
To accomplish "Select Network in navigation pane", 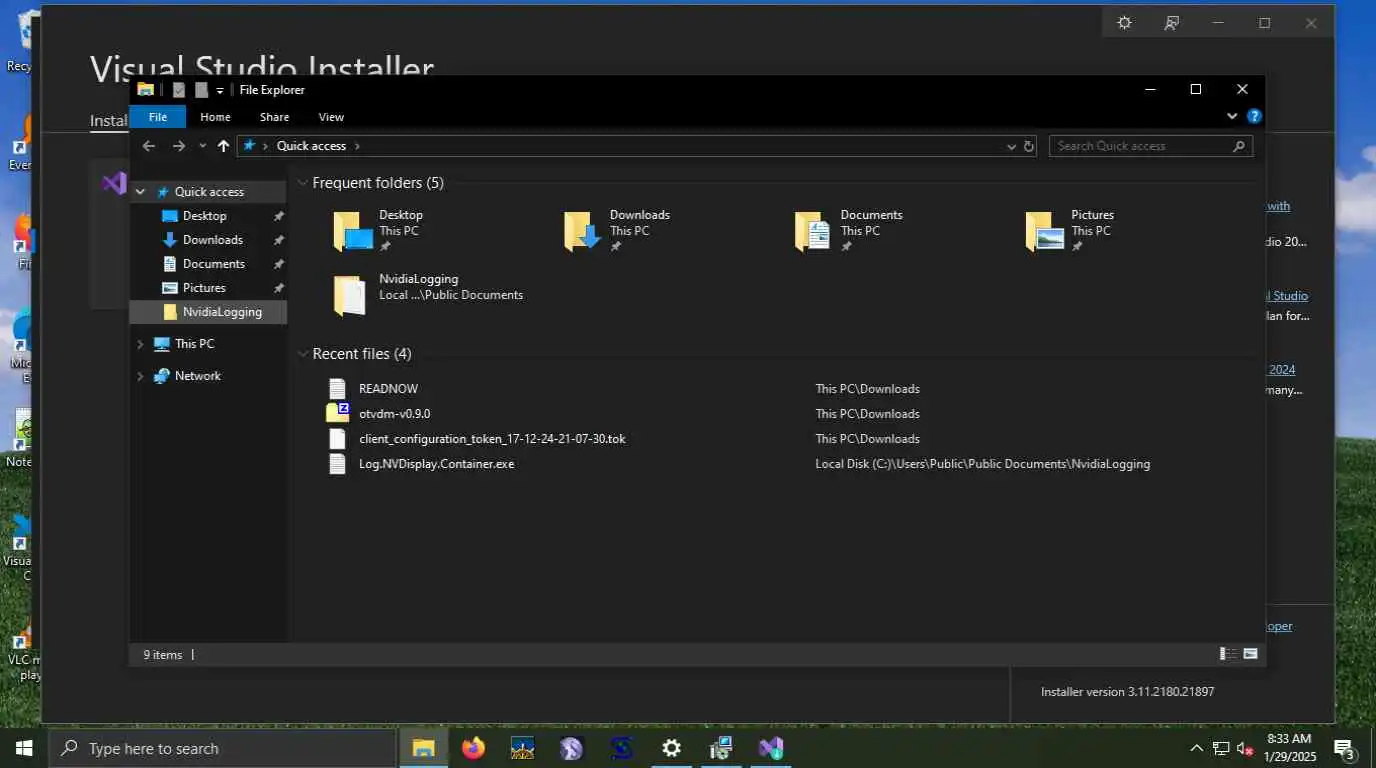I will click(197, 376).
